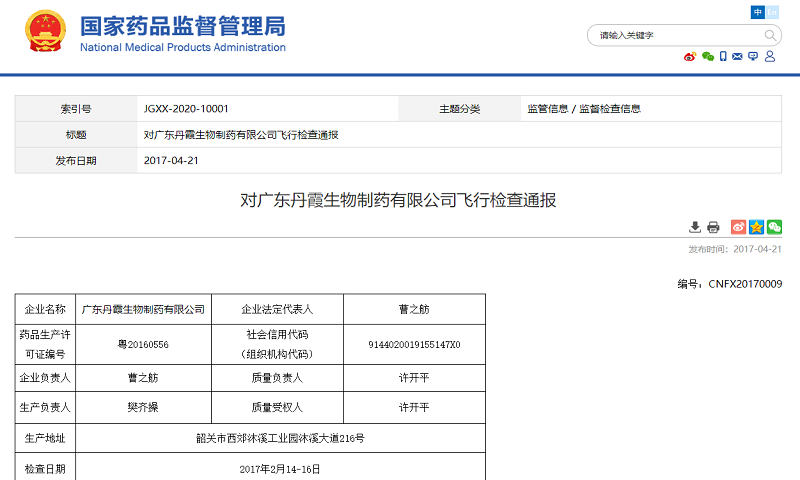Click the mobile phone icon in header
800x480 pixels.
(x=723, y=57)
